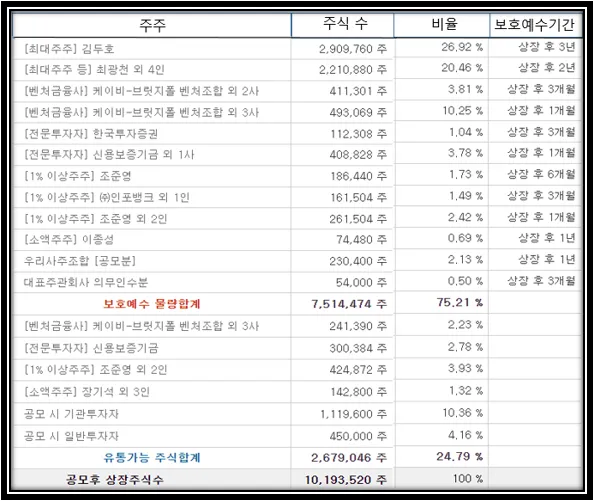Click the blue 유통가능 주식합계 label

click(152, 458)
